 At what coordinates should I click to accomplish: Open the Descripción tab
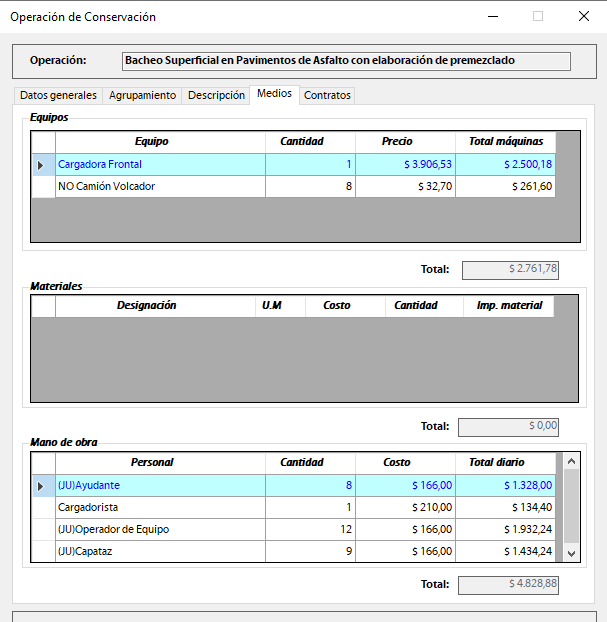point(216,95)
